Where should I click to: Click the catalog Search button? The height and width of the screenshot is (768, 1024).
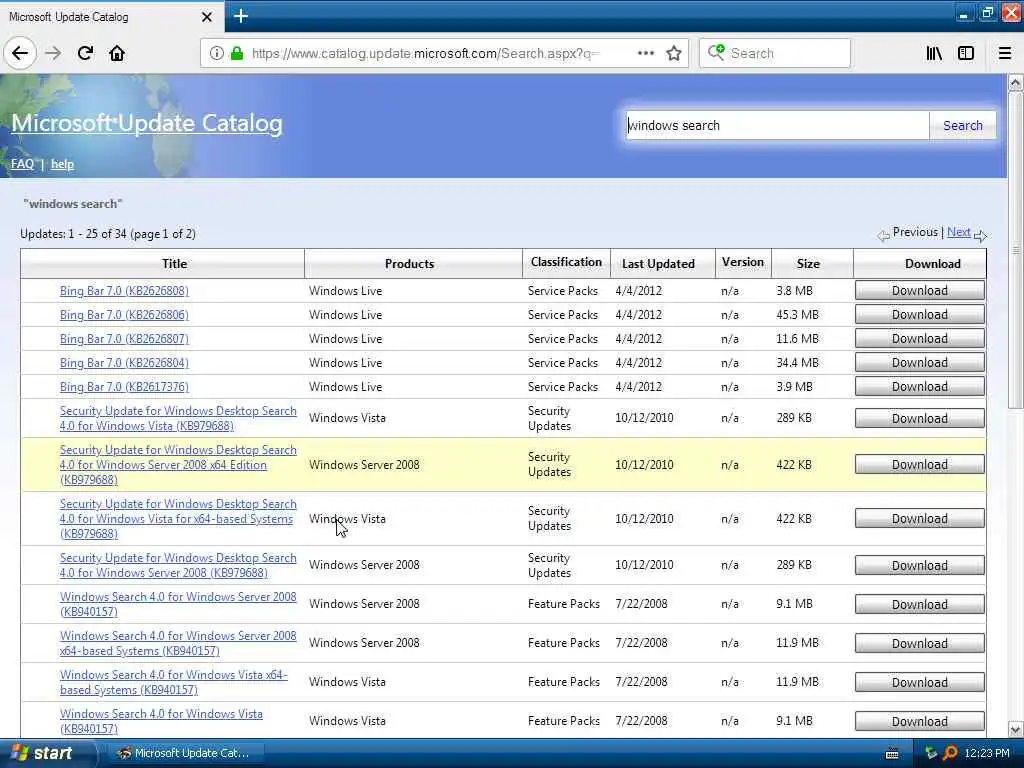point(963,125)
